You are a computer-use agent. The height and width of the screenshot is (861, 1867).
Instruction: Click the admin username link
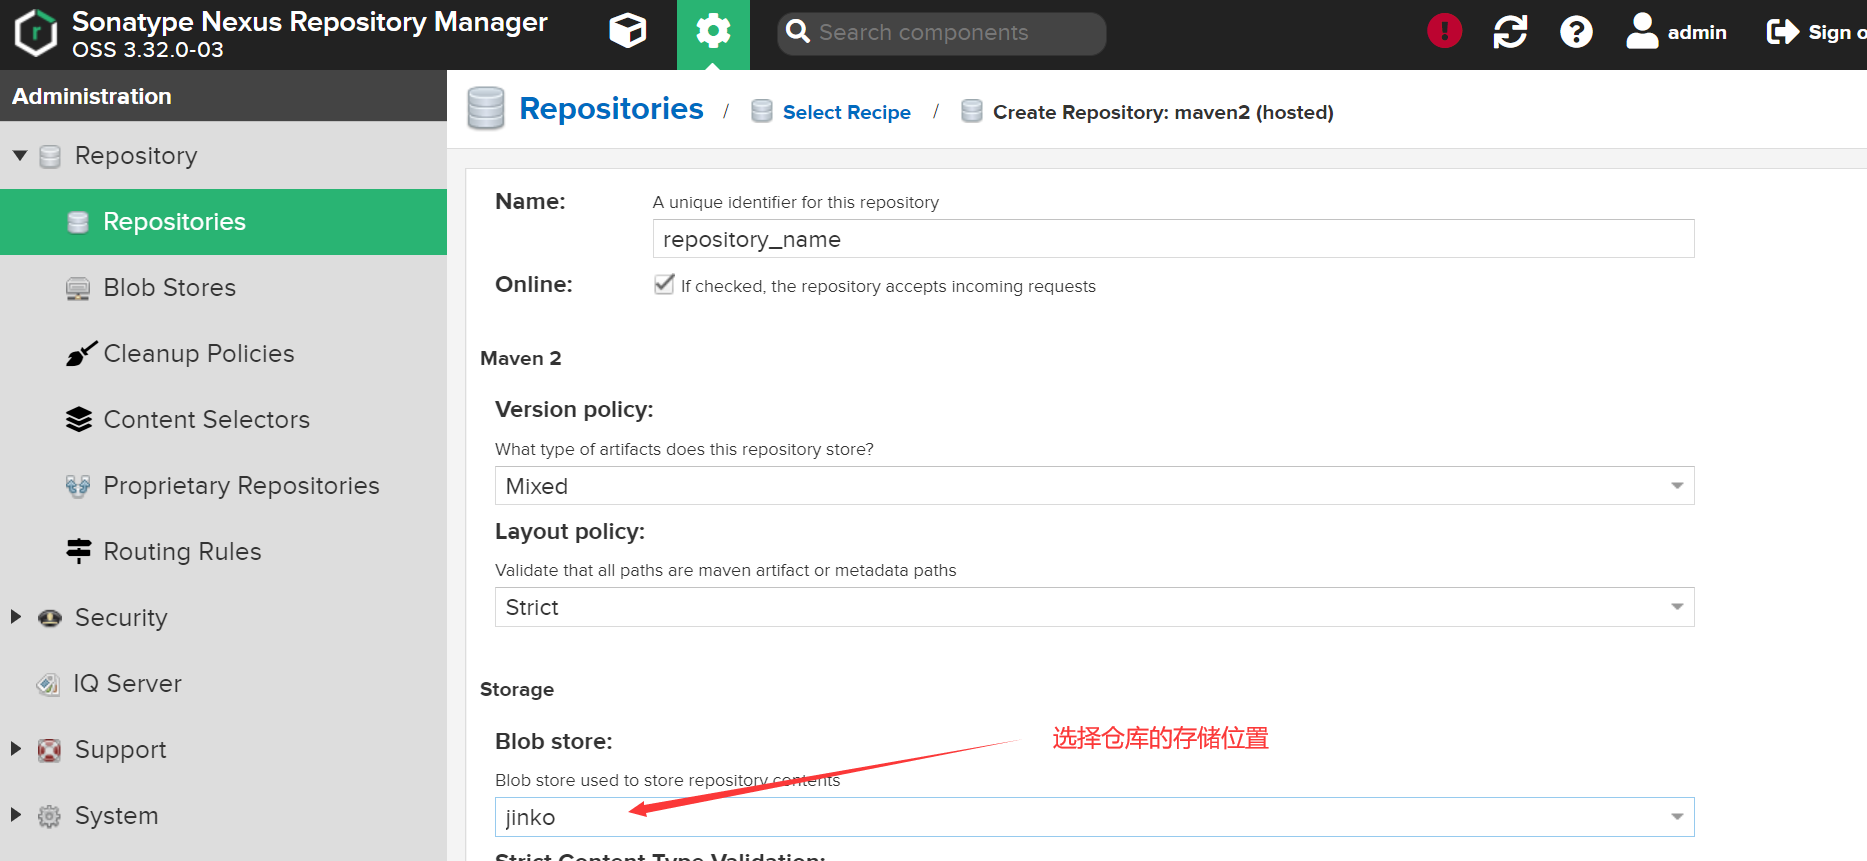[x=1697, y=32]
